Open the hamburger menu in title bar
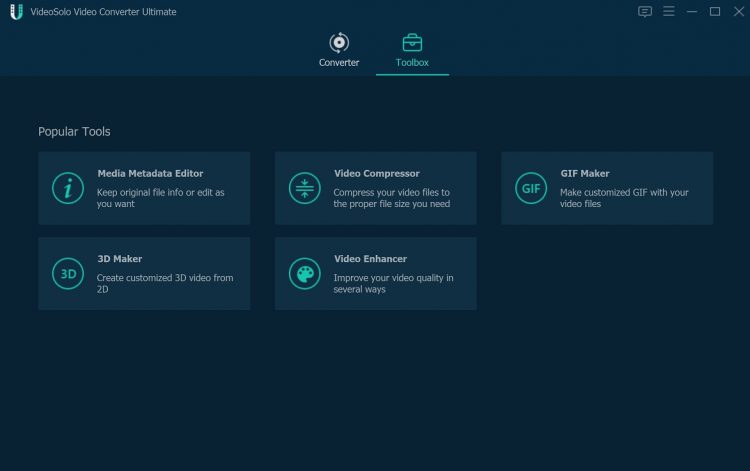 point(669,11)
